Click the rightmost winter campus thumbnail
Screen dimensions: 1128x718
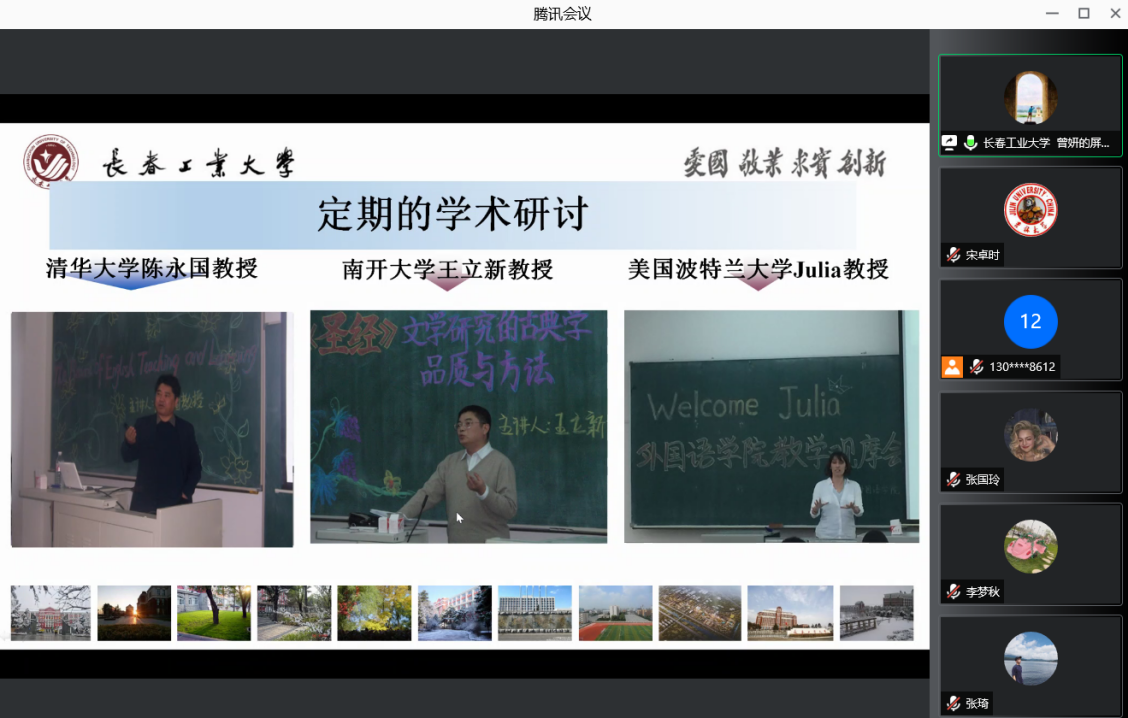coord(876,612)
